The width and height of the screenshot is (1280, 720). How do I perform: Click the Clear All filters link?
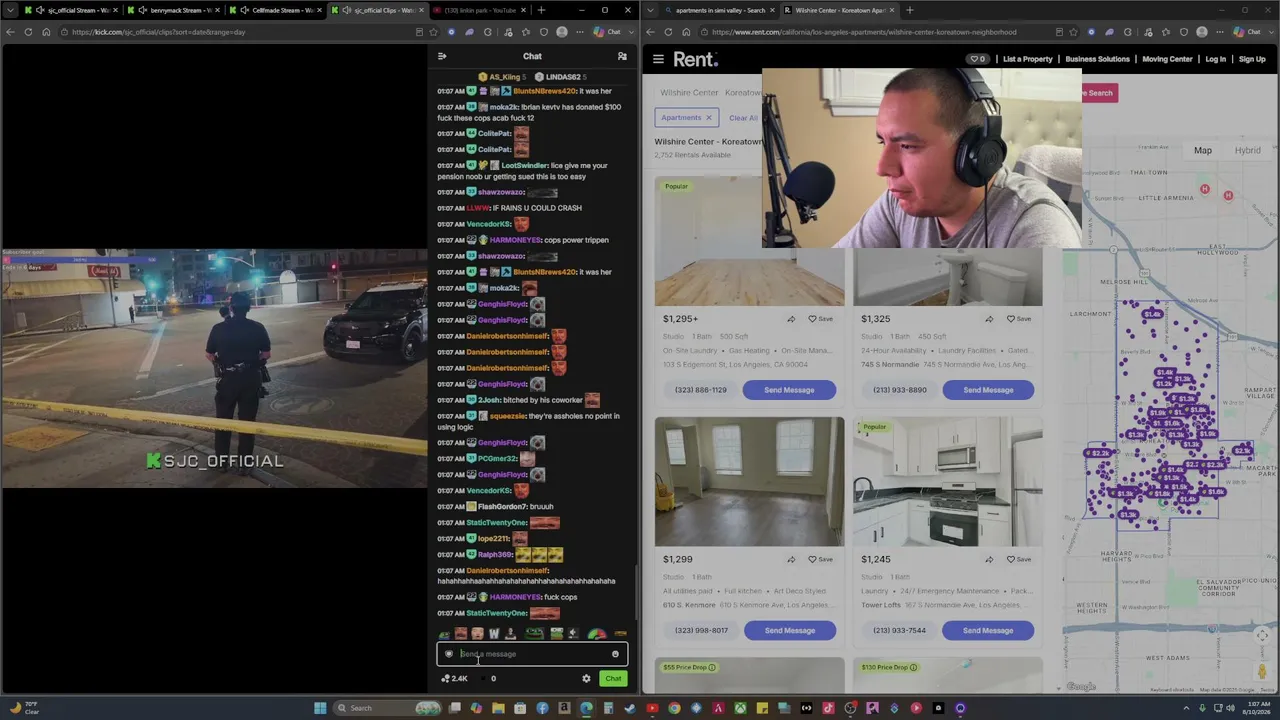pos(743,118)
